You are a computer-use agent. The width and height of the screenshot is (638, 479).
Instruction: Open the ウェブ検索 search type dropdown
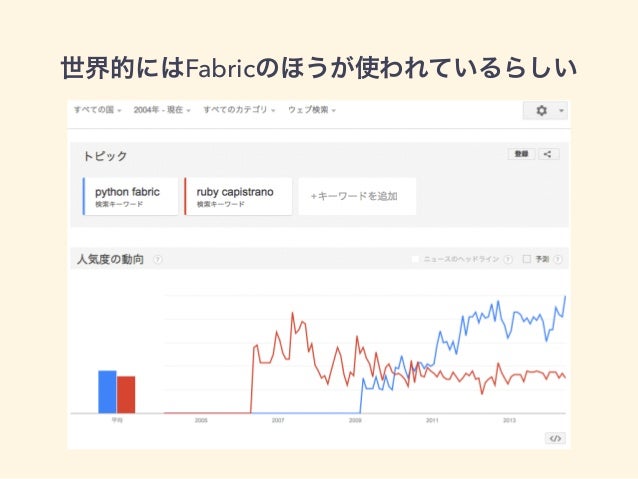[x=312, y=110]
